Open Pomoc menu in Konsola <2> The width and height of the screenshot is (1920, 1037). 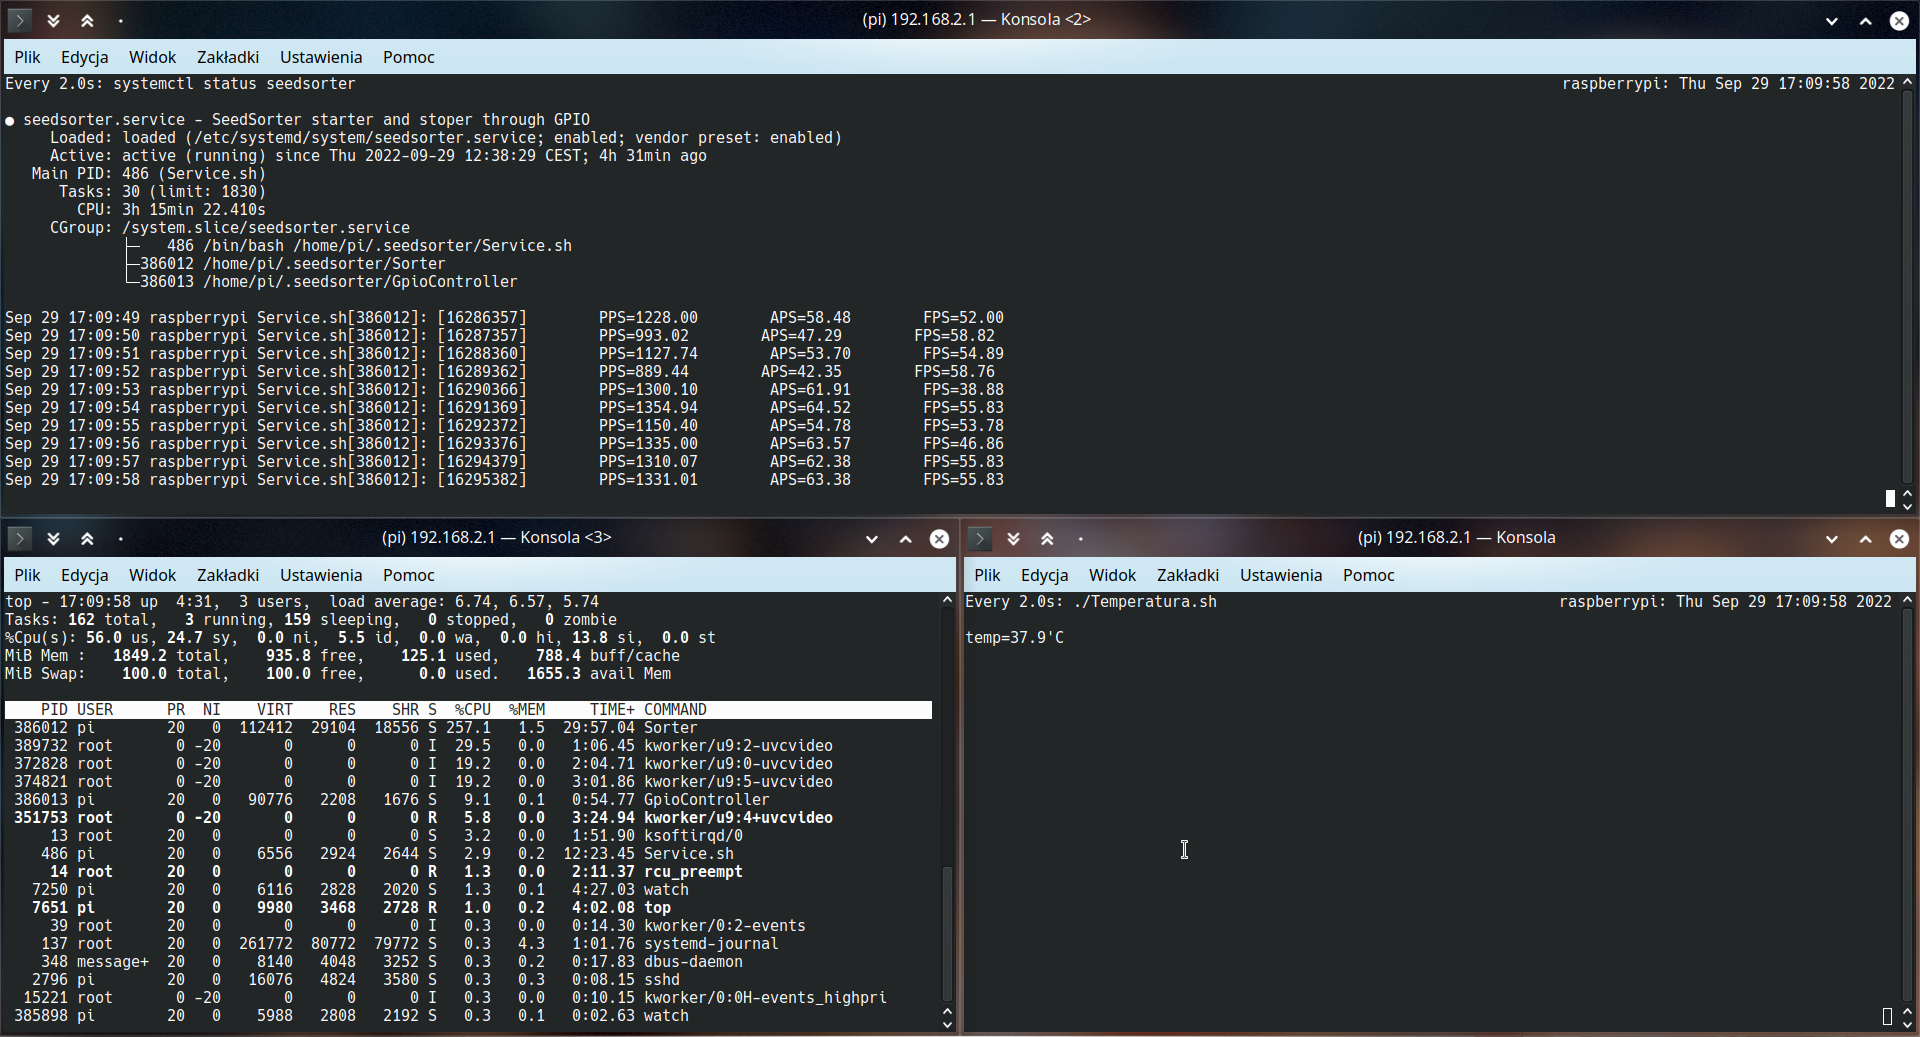coord(409,57)
